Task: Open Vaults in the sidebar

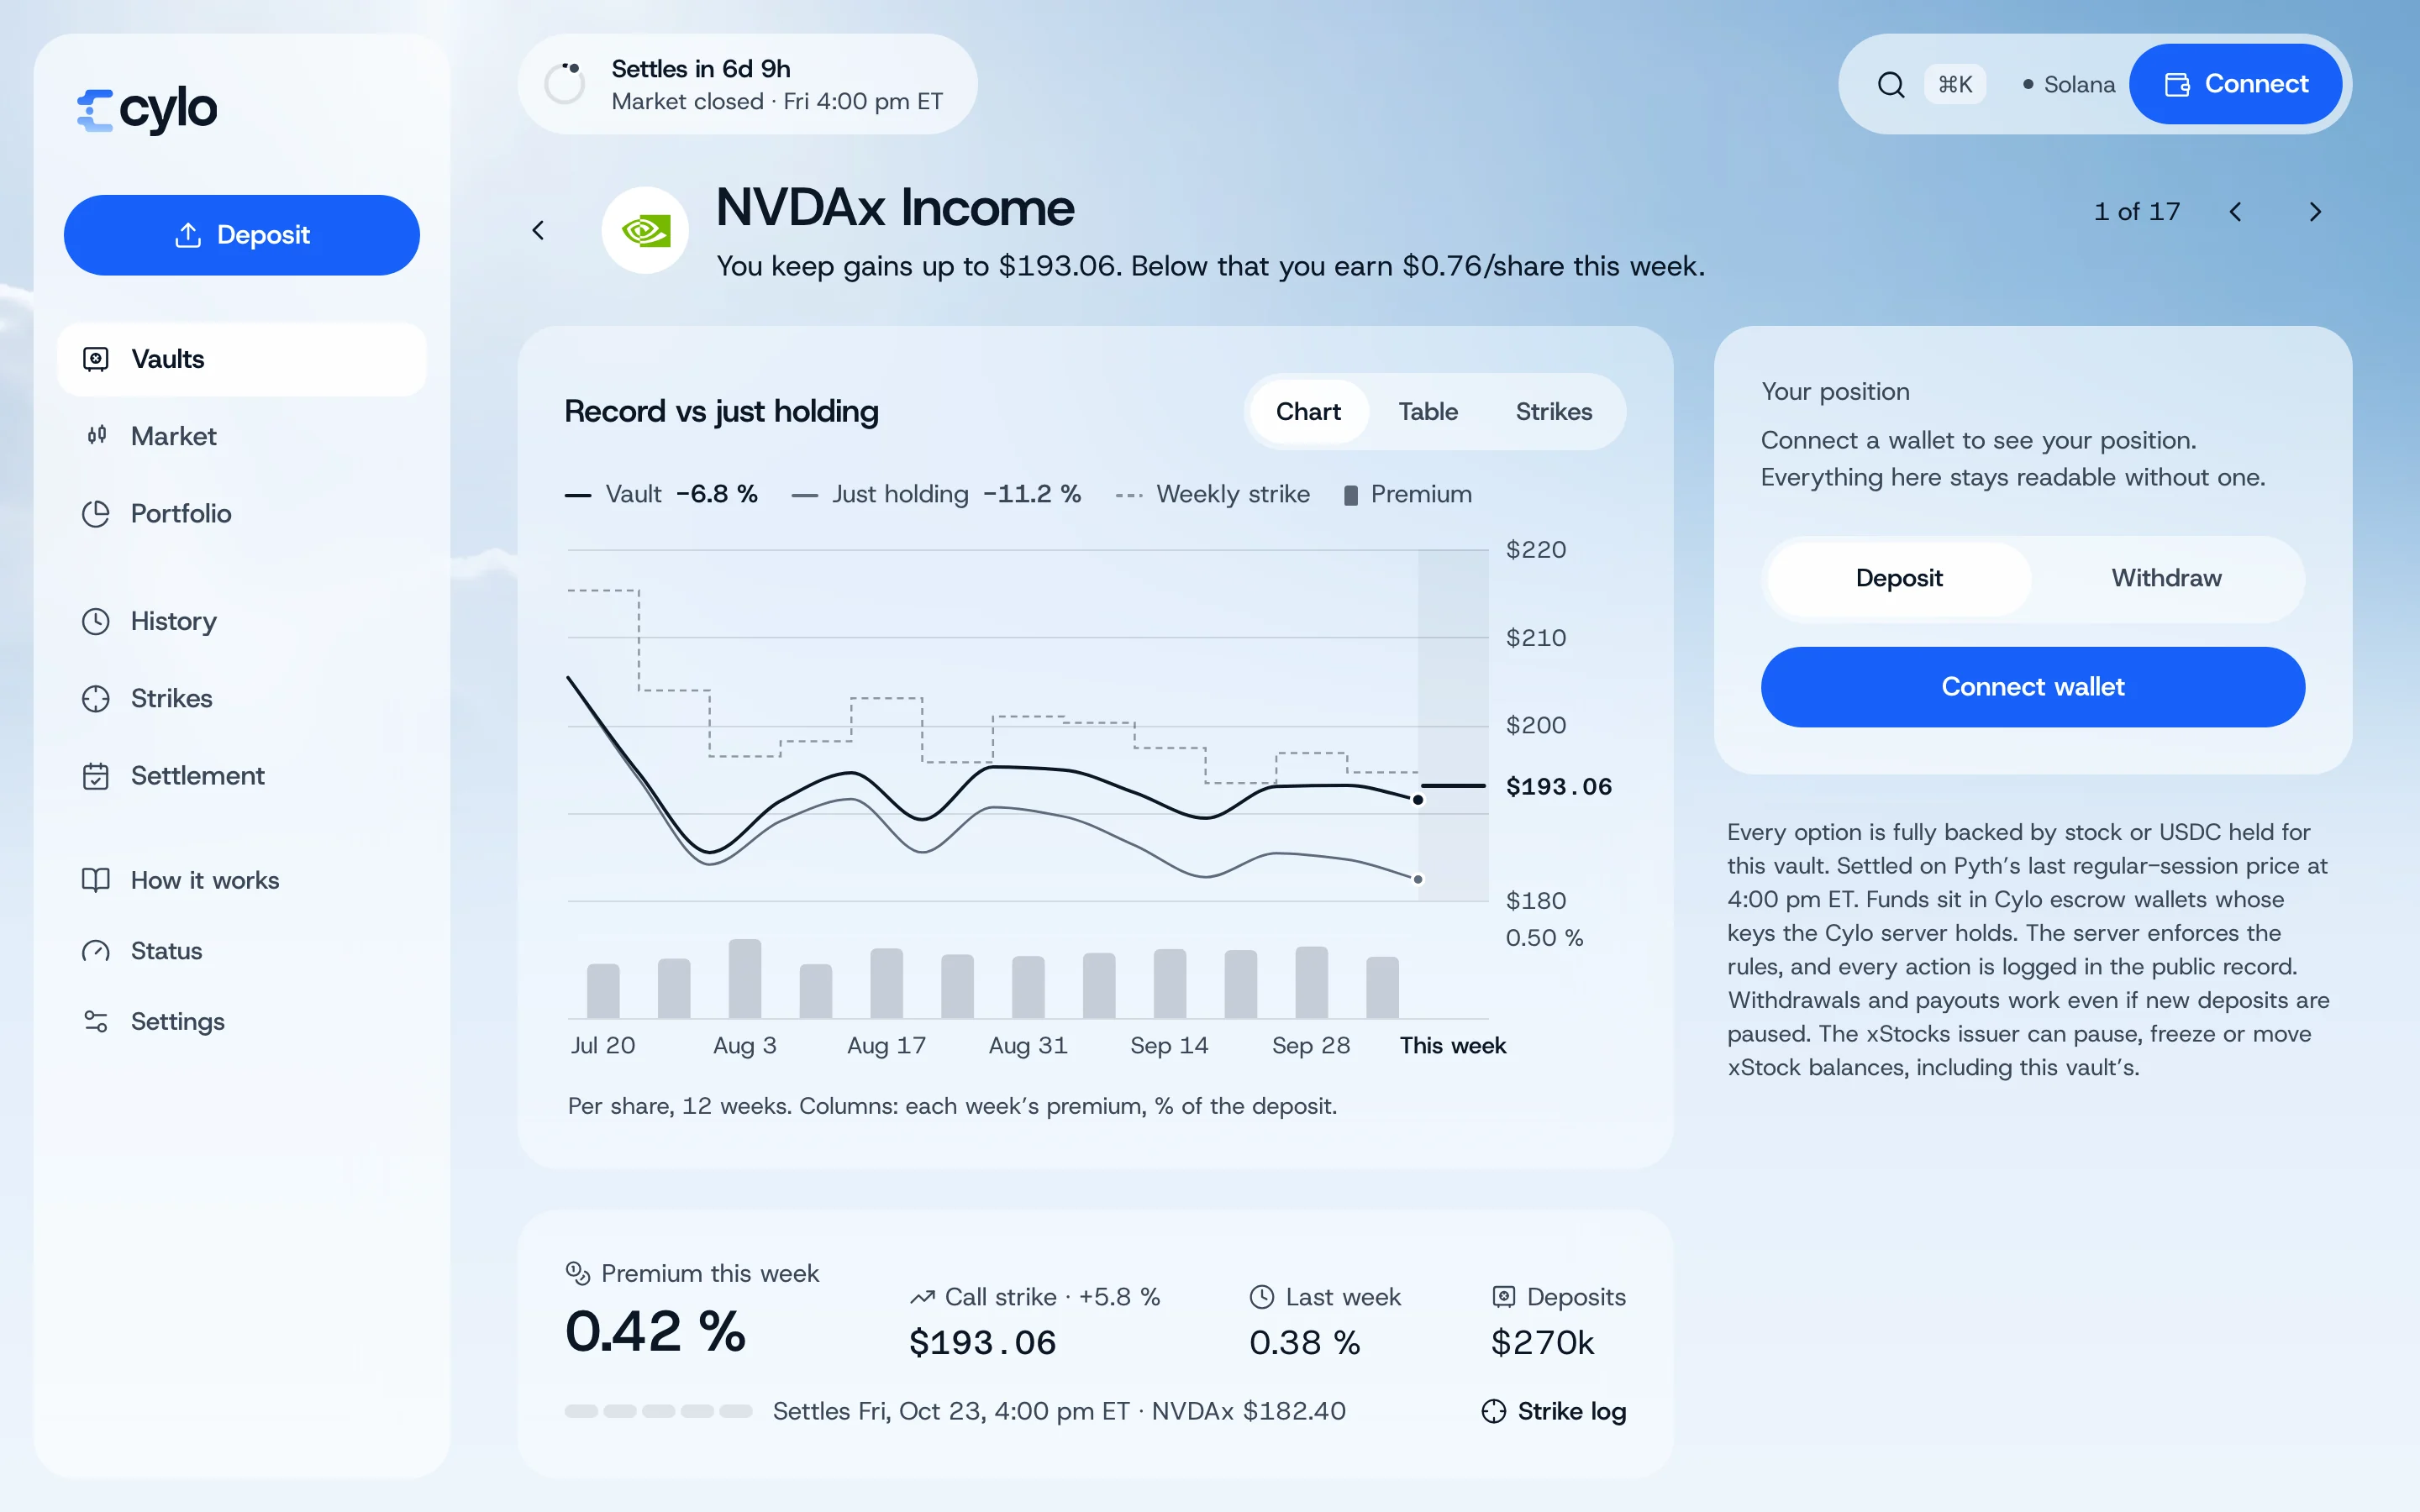Action: point(242,359)
